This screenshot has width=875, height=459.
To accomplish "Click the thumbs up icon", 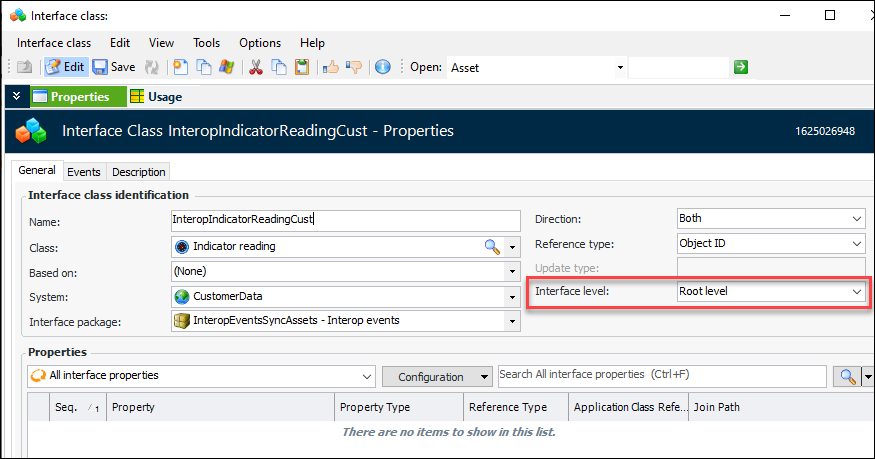I will pyautogui.click(x=331, y=67).
